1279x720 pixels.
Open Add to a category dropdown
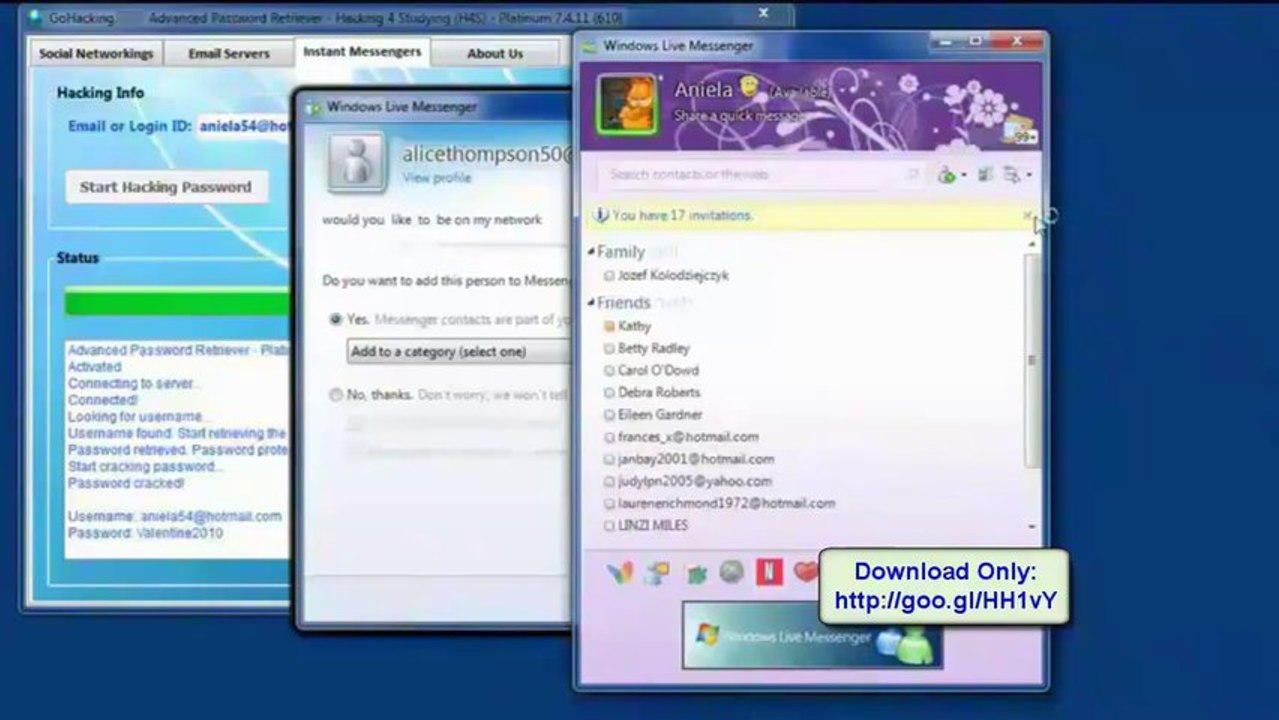[458, 352]
